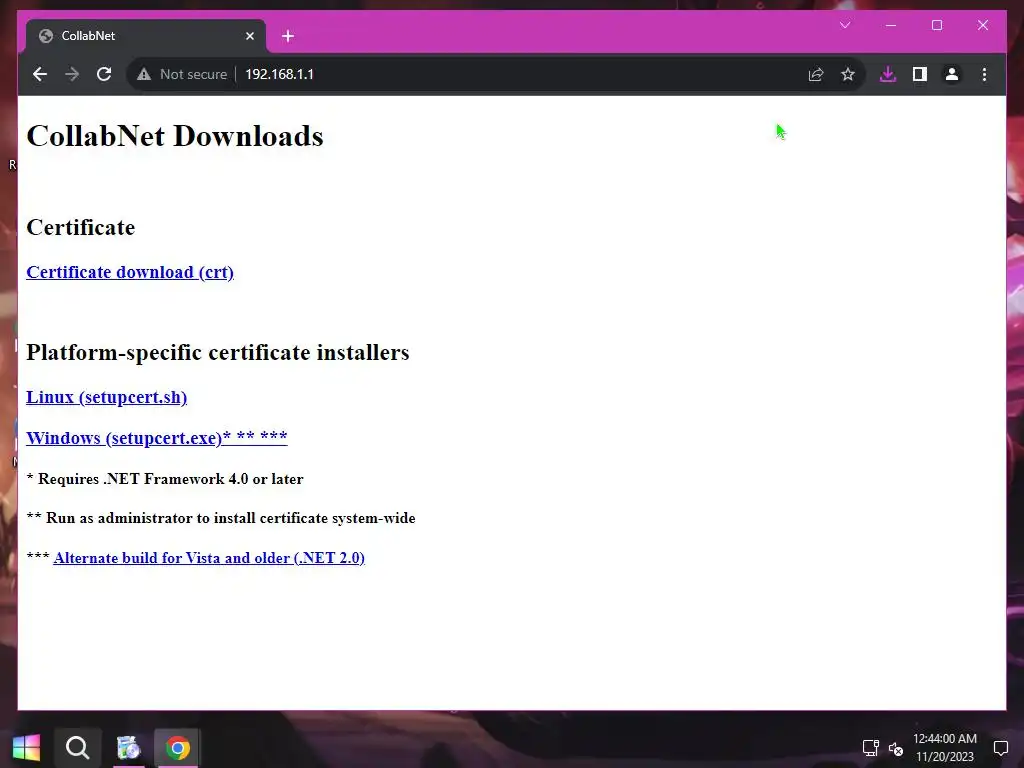The width and height of the screenshot is (1024, 768).
Task: View the Not secure site warning info
Action: click(182, 74)
